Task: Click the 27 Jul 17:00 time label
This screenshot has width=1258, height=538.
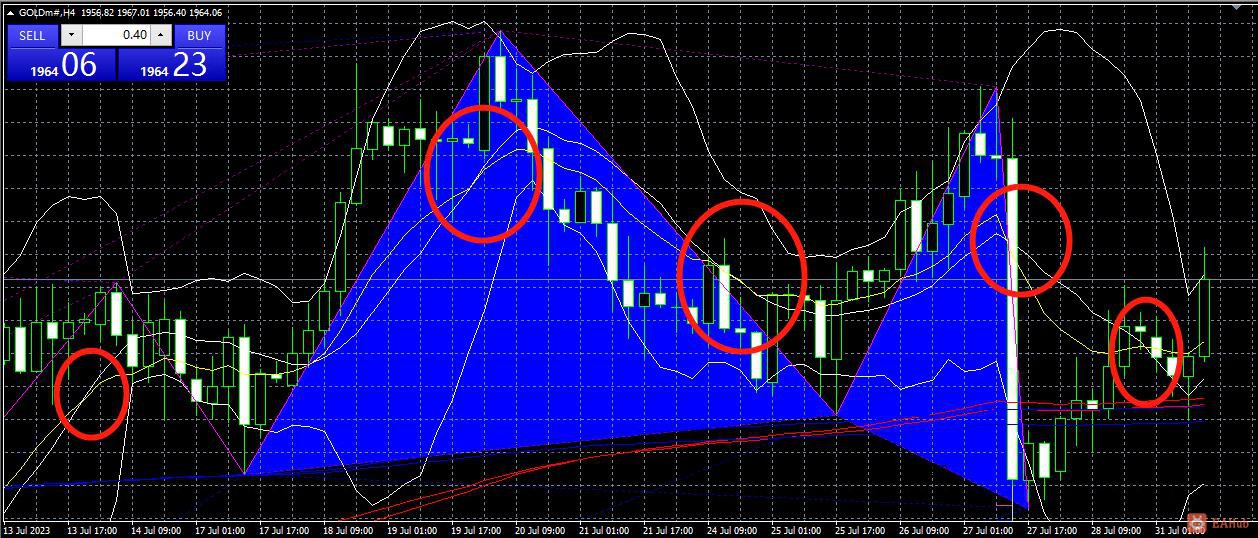Action: [1052, 531]
